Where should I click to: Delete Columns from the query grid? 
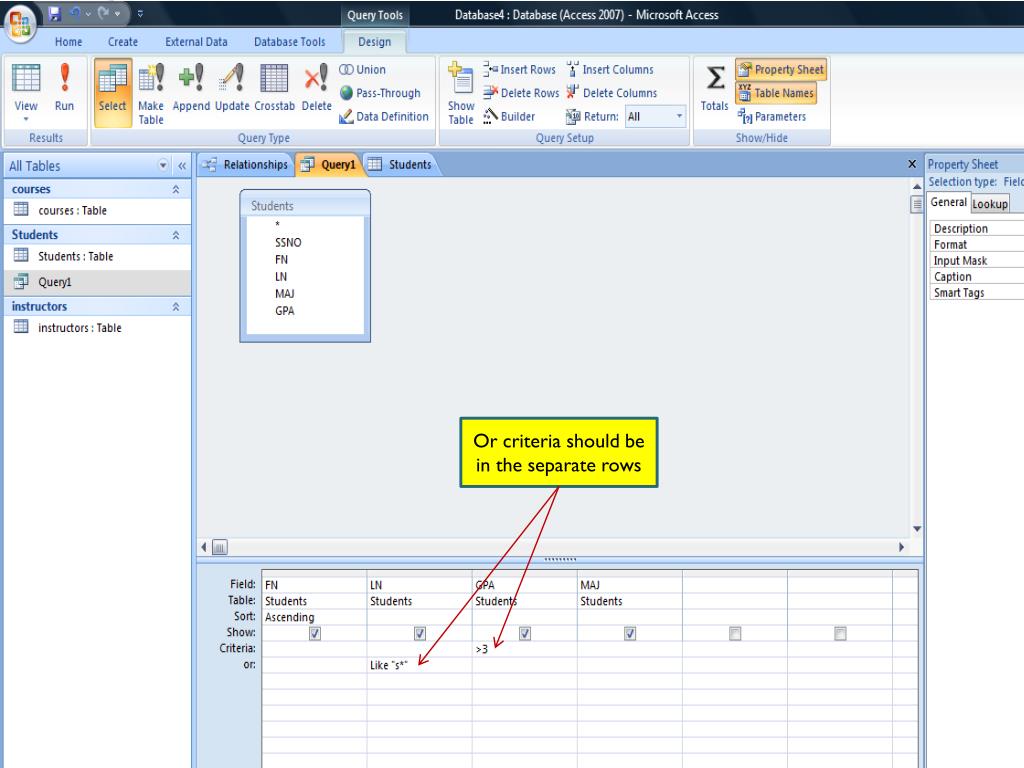point(612,93)
